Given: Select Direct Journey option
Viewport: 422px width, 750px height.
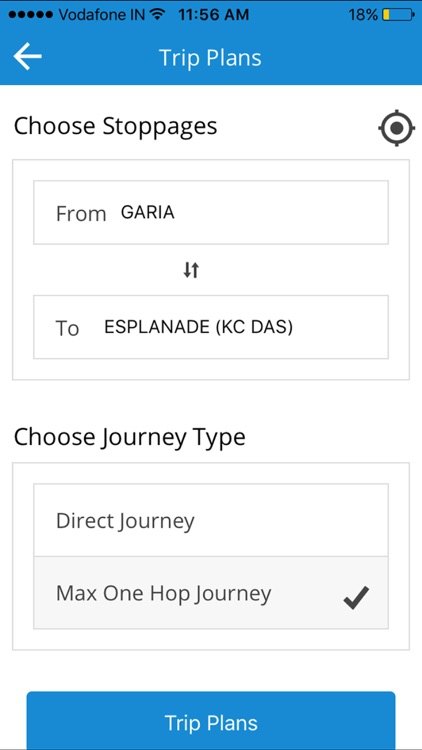Looking at the screenshot, I should click(x=211, y=520).
